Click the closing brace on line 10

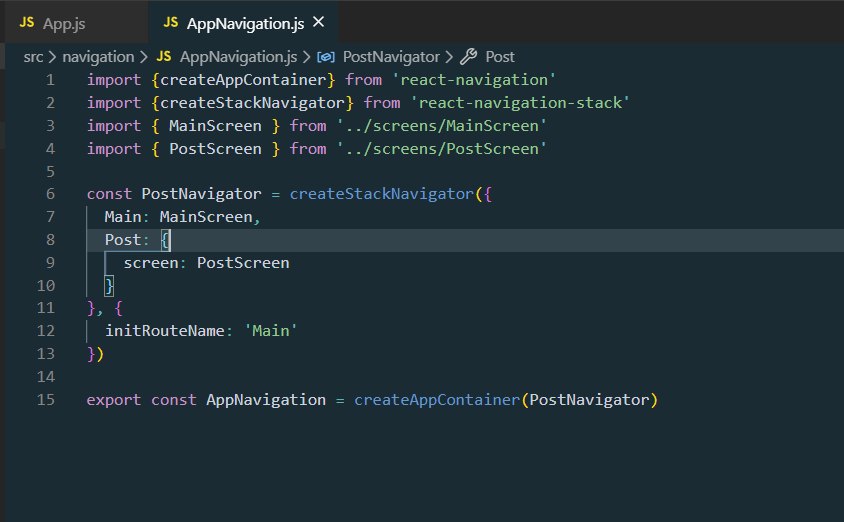109,286
